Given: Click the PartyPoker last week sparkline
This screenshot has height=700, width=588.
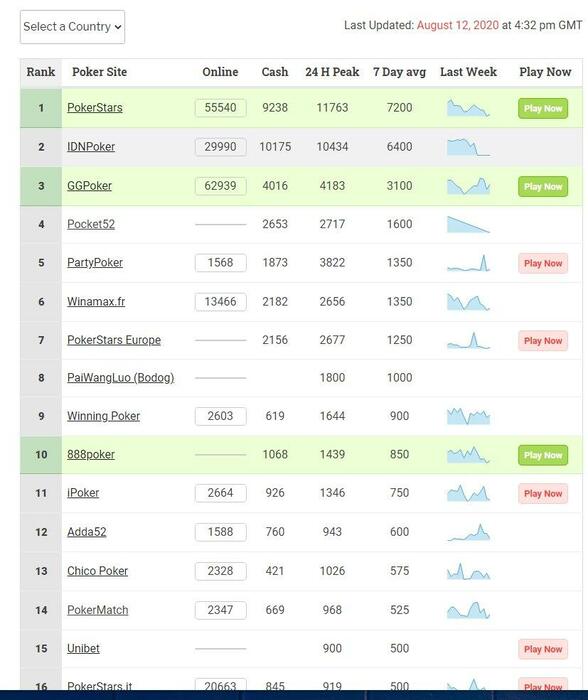Looking at the screenshot, I should pos(468,263).
